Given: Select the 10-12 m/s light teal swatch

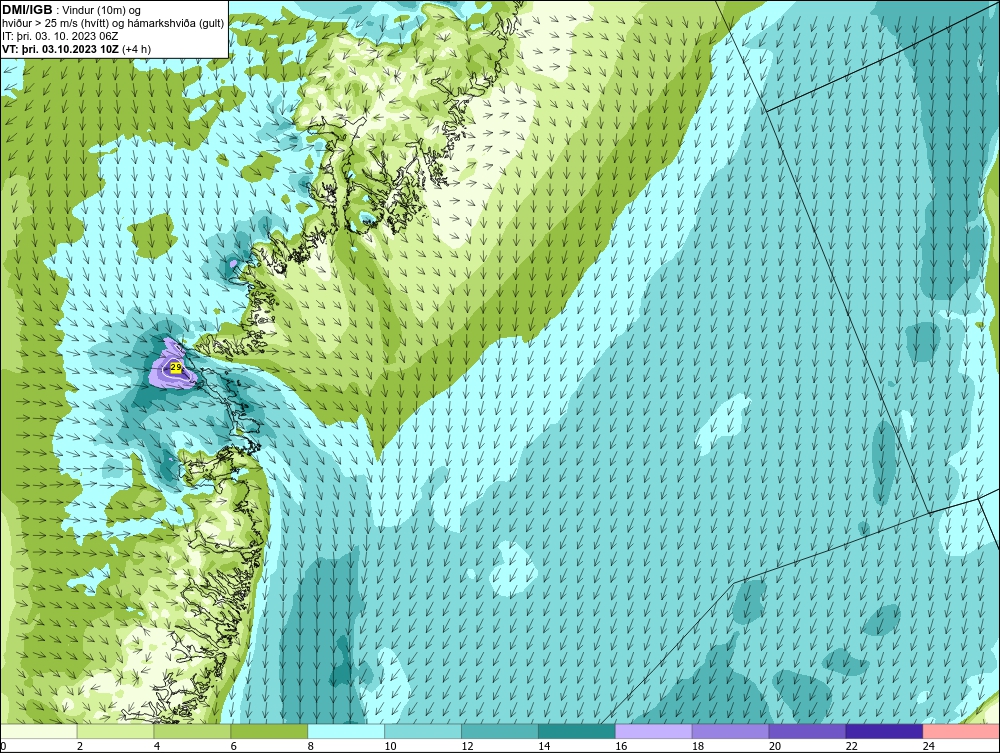Looking at the screenshot, I should click(423, 731).
